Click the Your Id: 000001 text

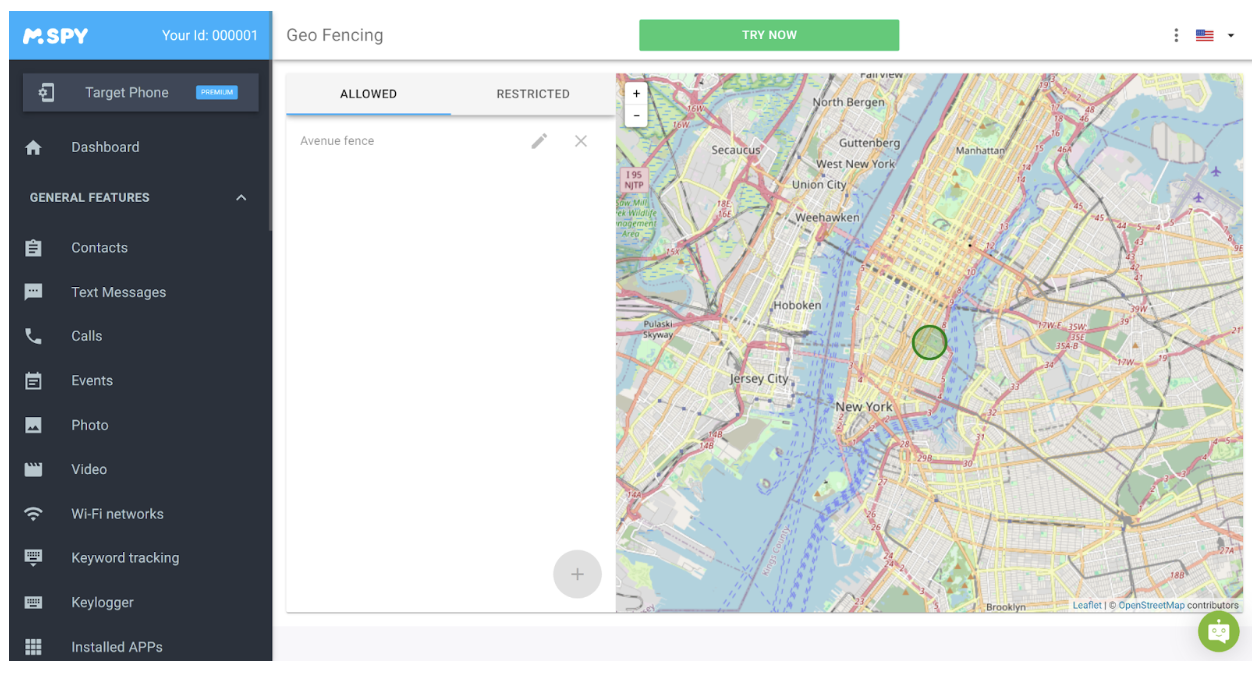[210, 35]
